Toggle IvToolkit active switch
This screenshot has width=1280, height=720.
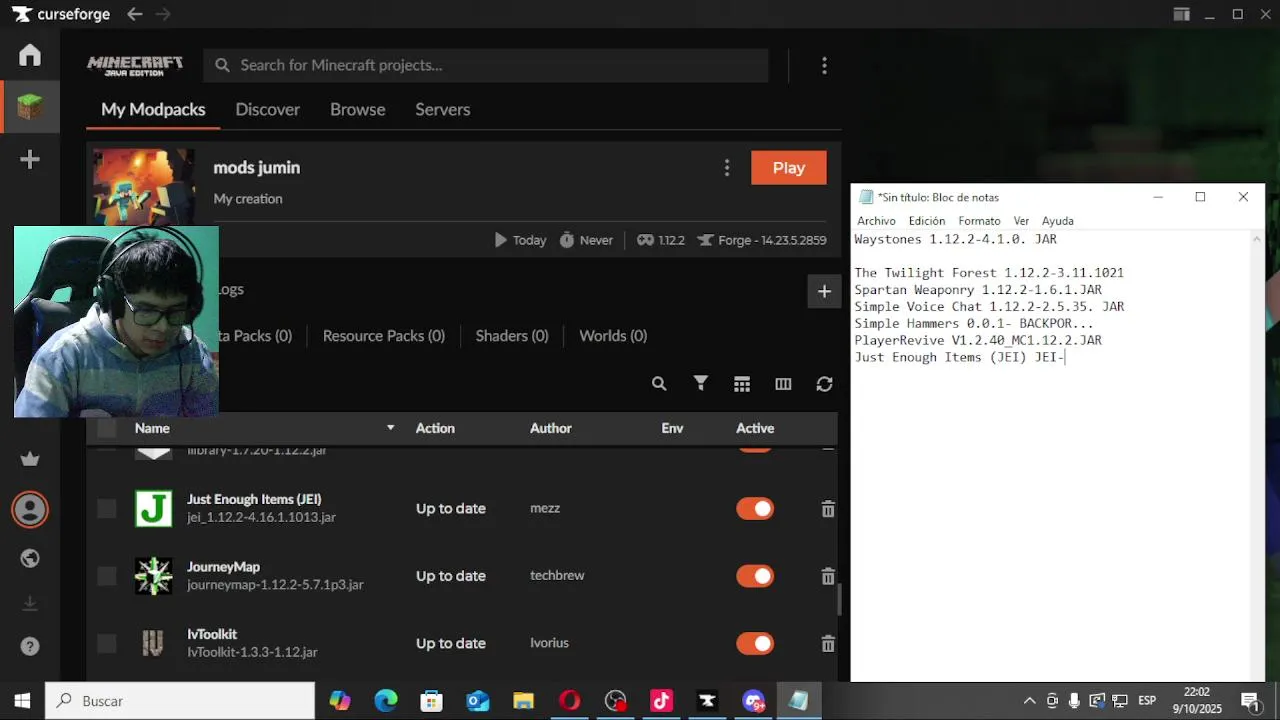click(755, 644)
